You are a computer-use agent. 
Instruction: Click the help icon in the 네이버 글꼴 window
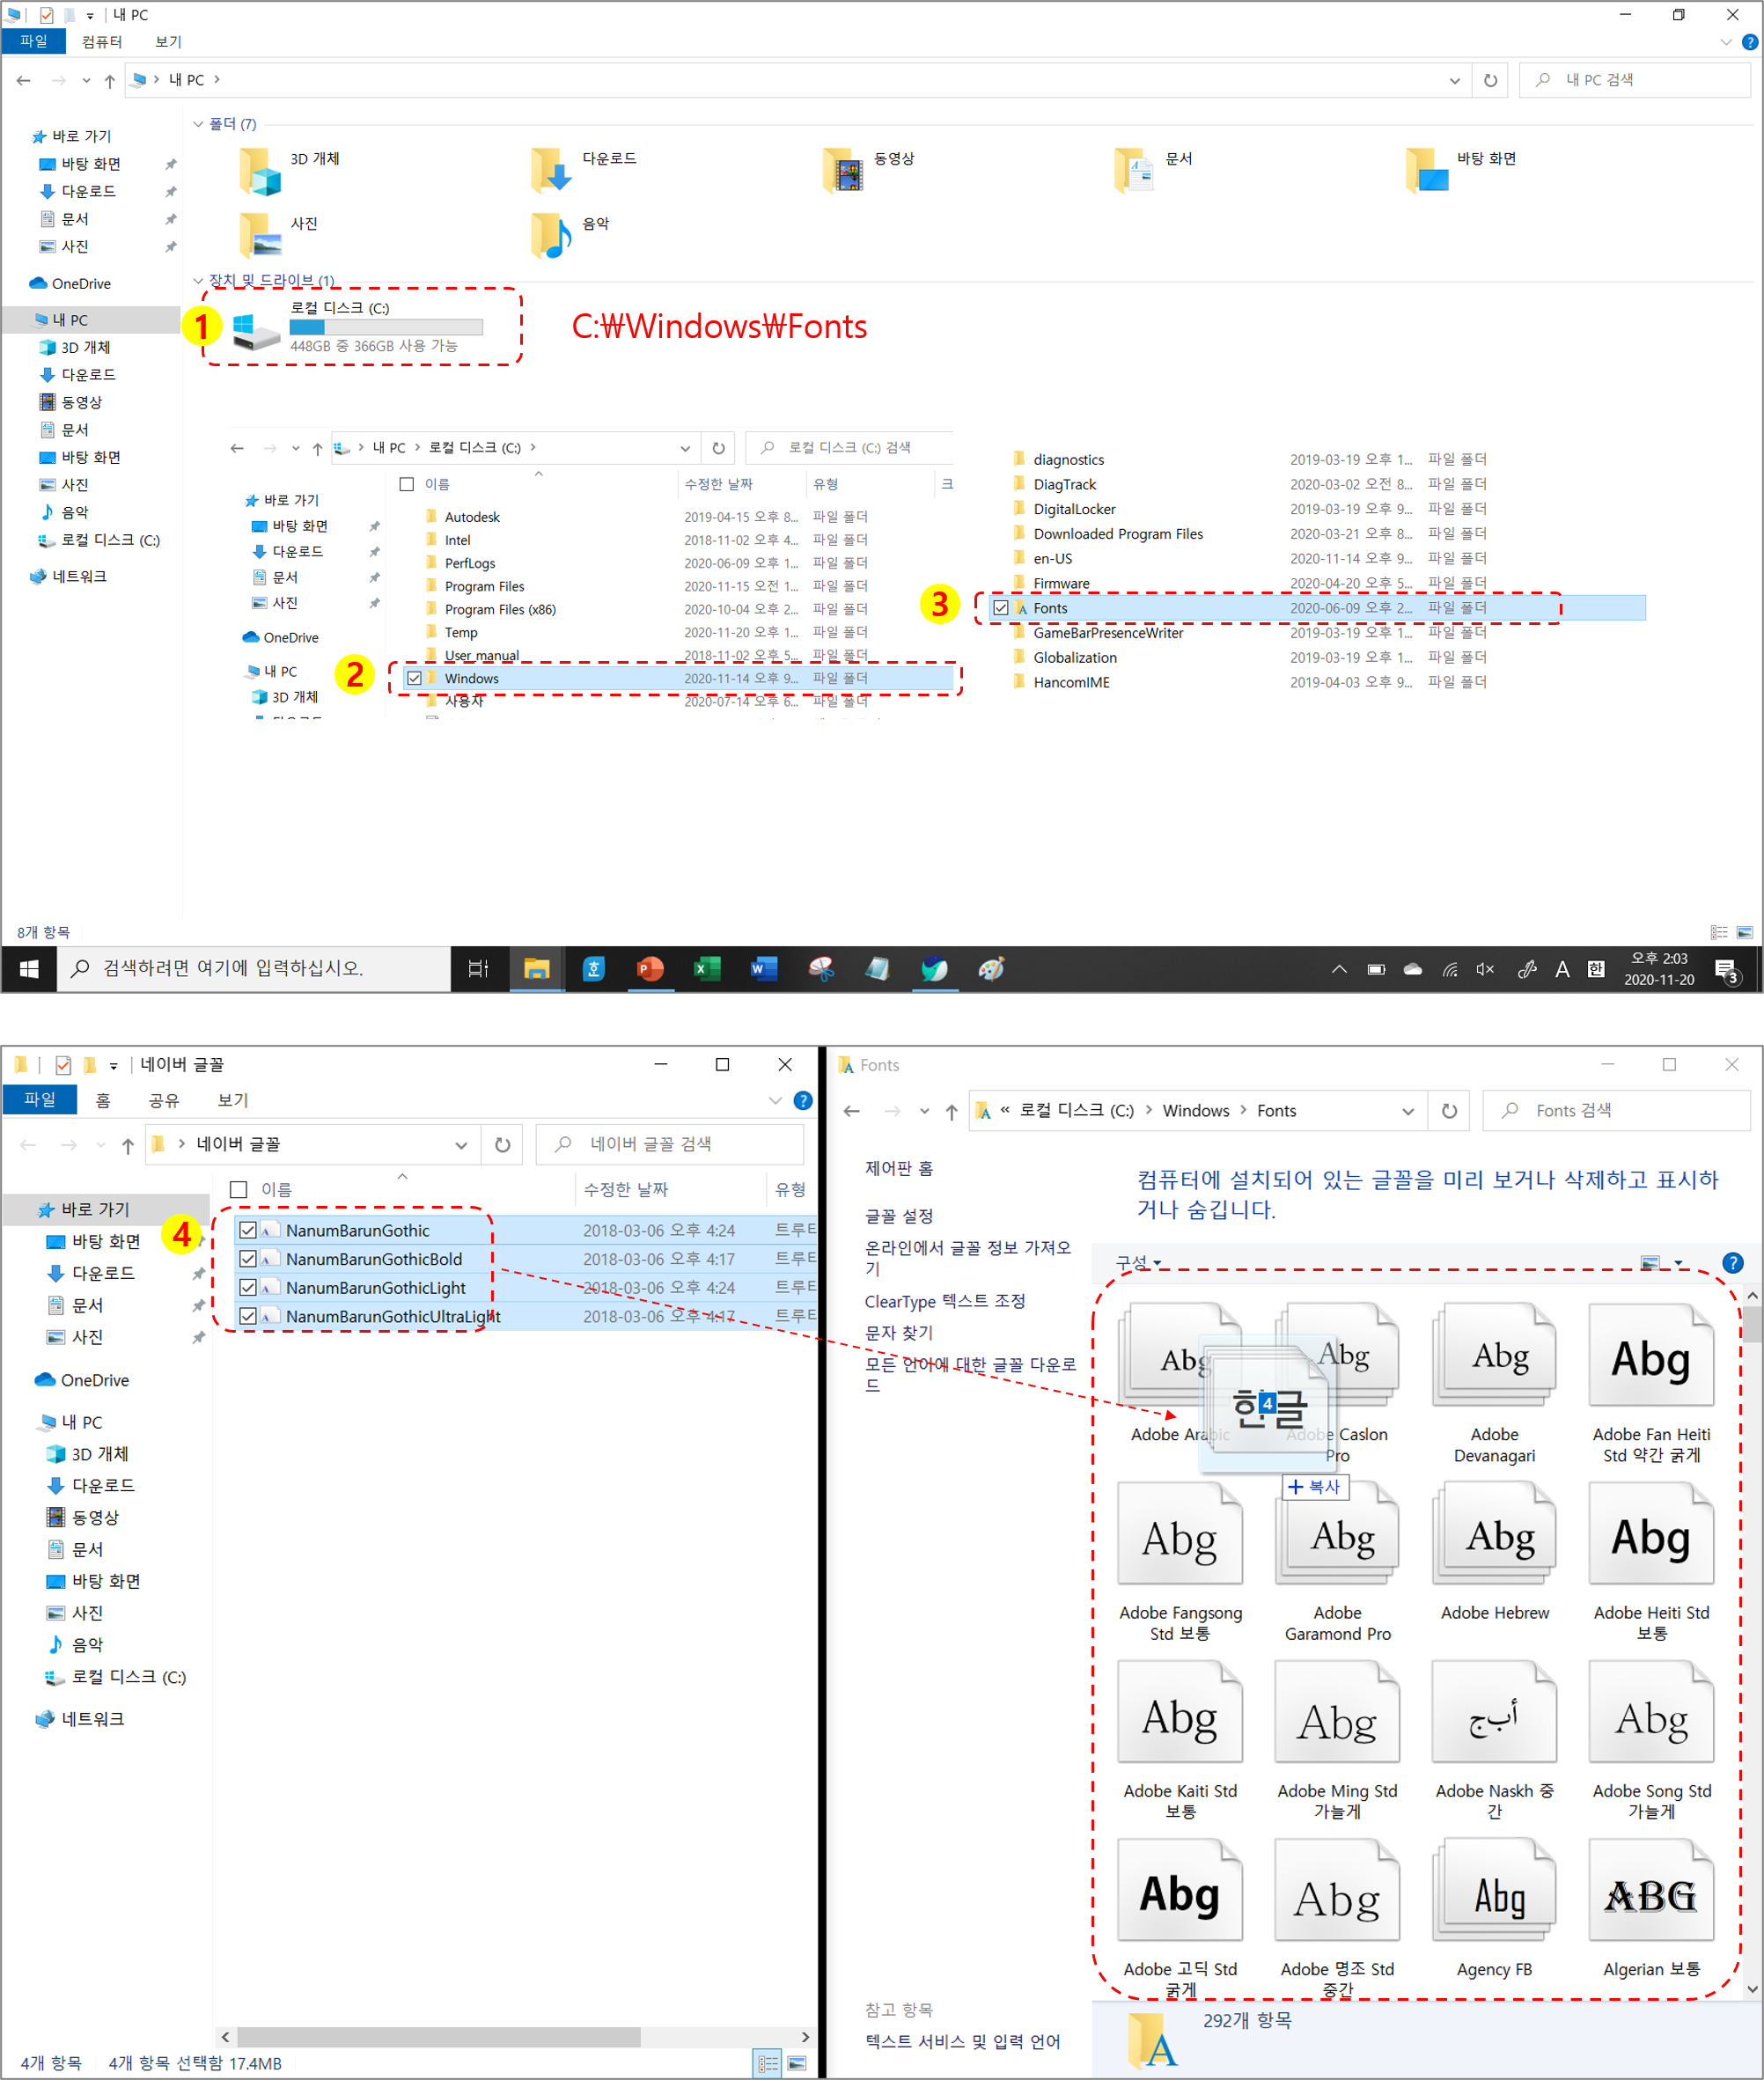point(802,1100)
